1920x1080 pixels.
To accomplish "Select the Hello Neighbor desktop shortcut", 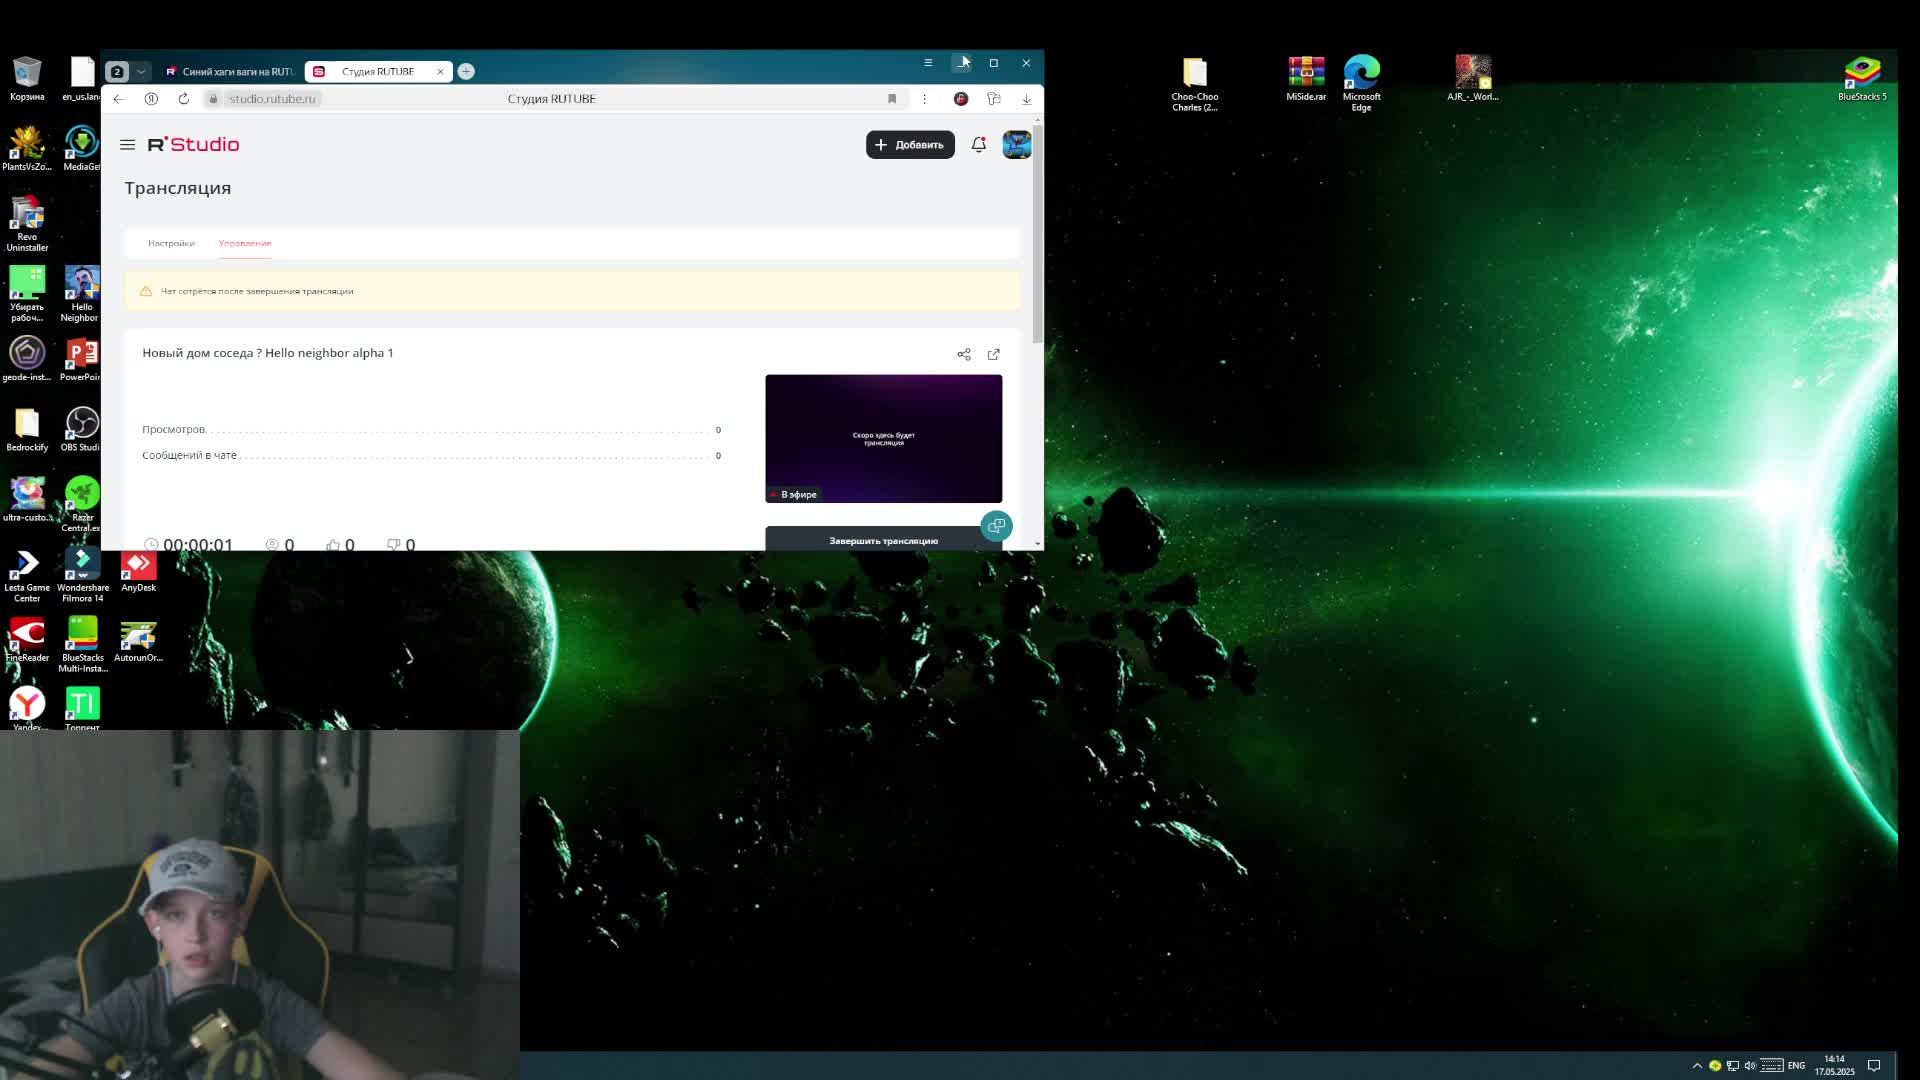I will pos(82,294).
